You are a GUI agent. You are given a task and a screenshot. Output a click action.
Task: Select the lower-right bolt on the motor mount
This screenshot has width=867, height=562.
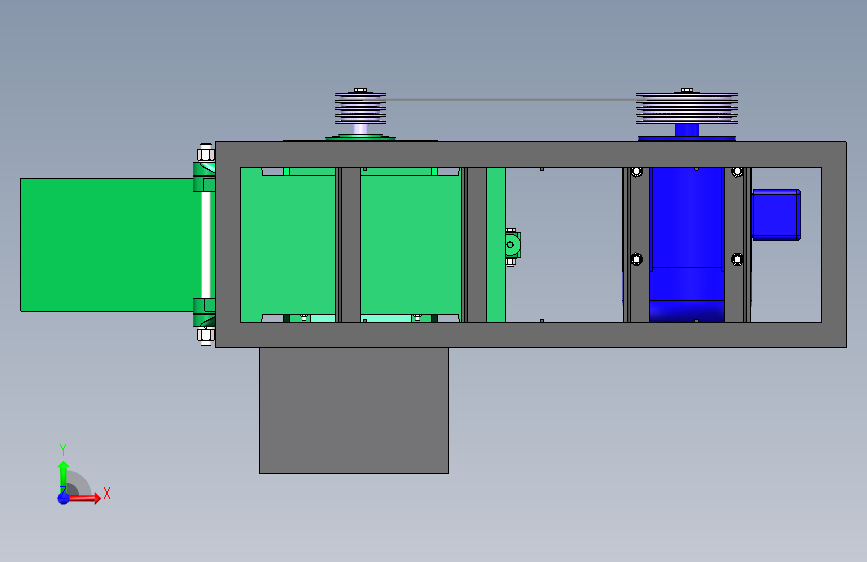pos(737,259)
